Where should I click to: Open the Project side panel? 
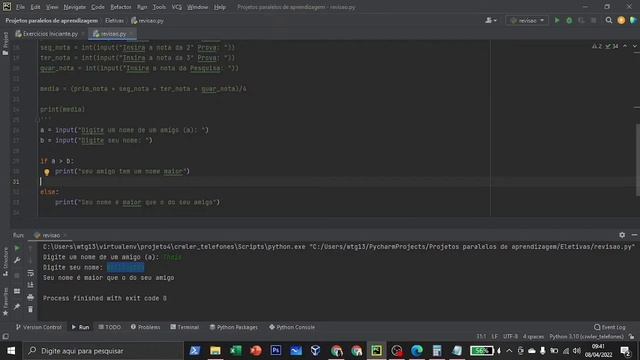coord(5,43)
